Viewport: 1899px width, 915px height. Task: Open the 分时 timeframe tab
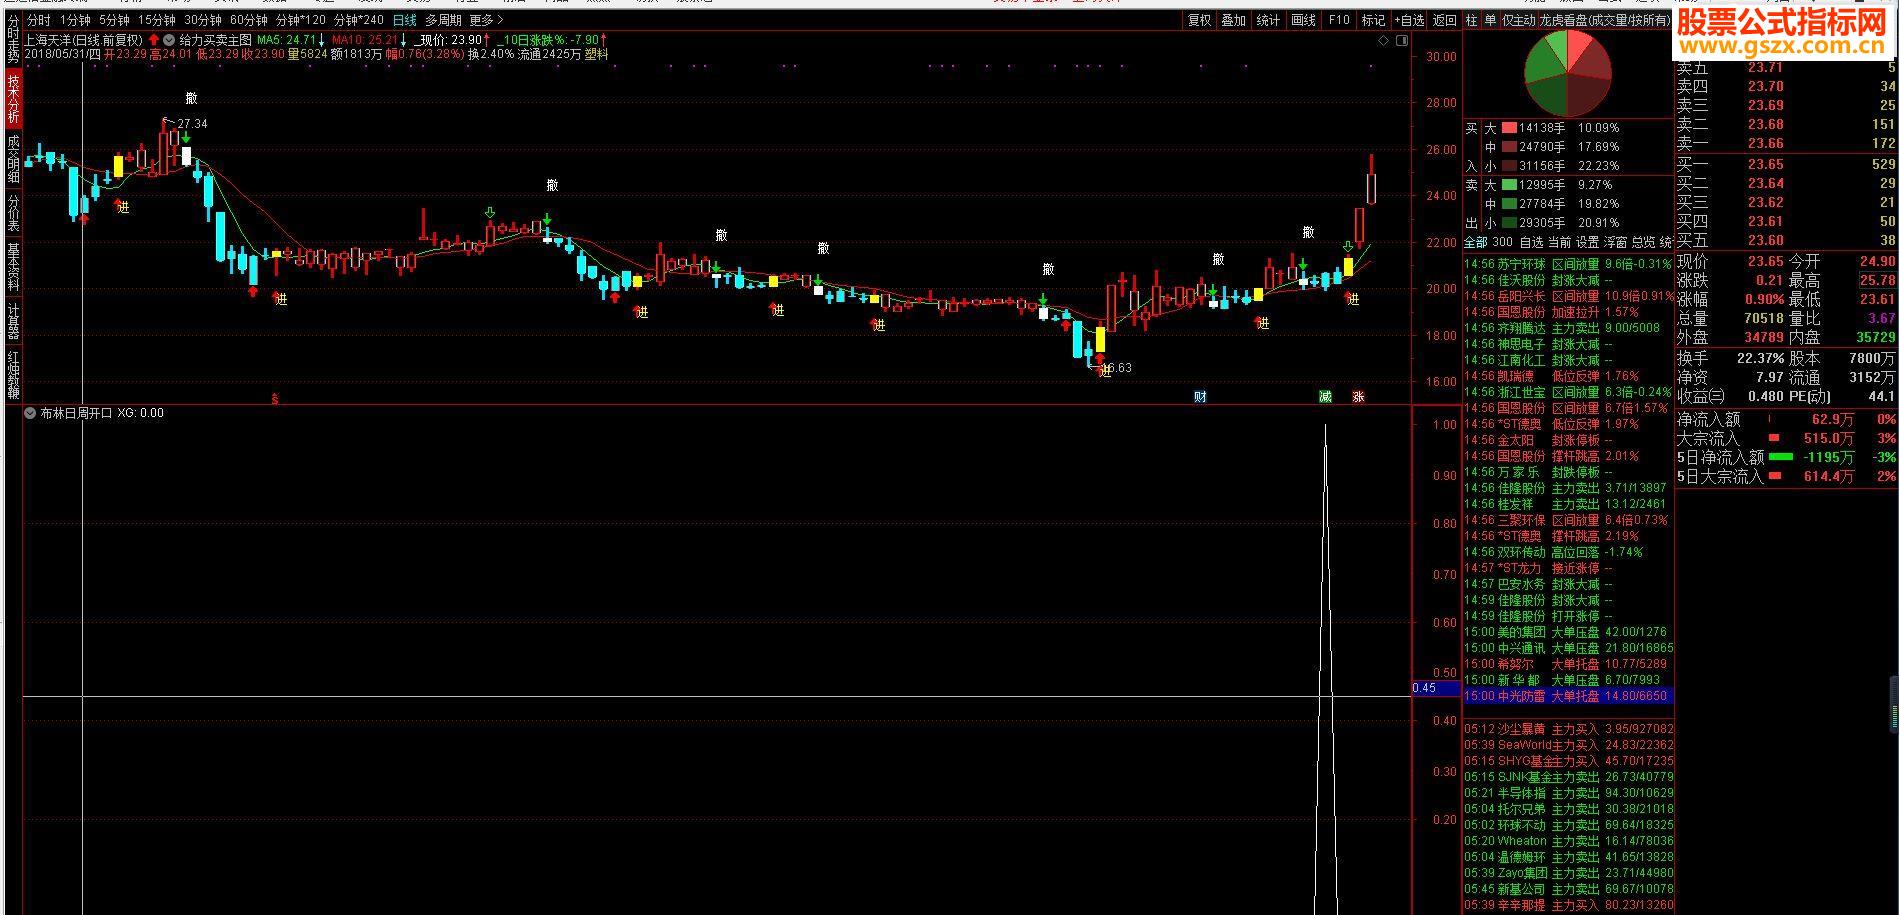pyautogui.click(x=38, y=20)
